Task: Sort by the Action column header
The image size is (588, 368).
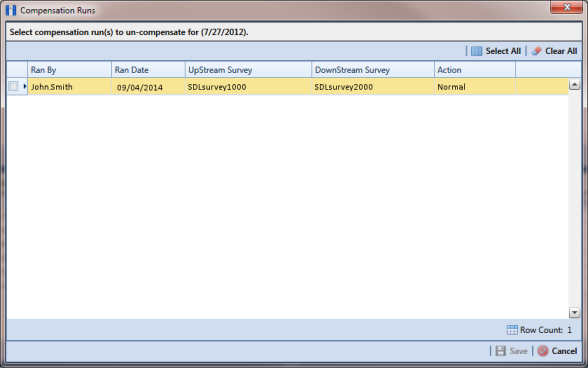Action: coord(475,70)
